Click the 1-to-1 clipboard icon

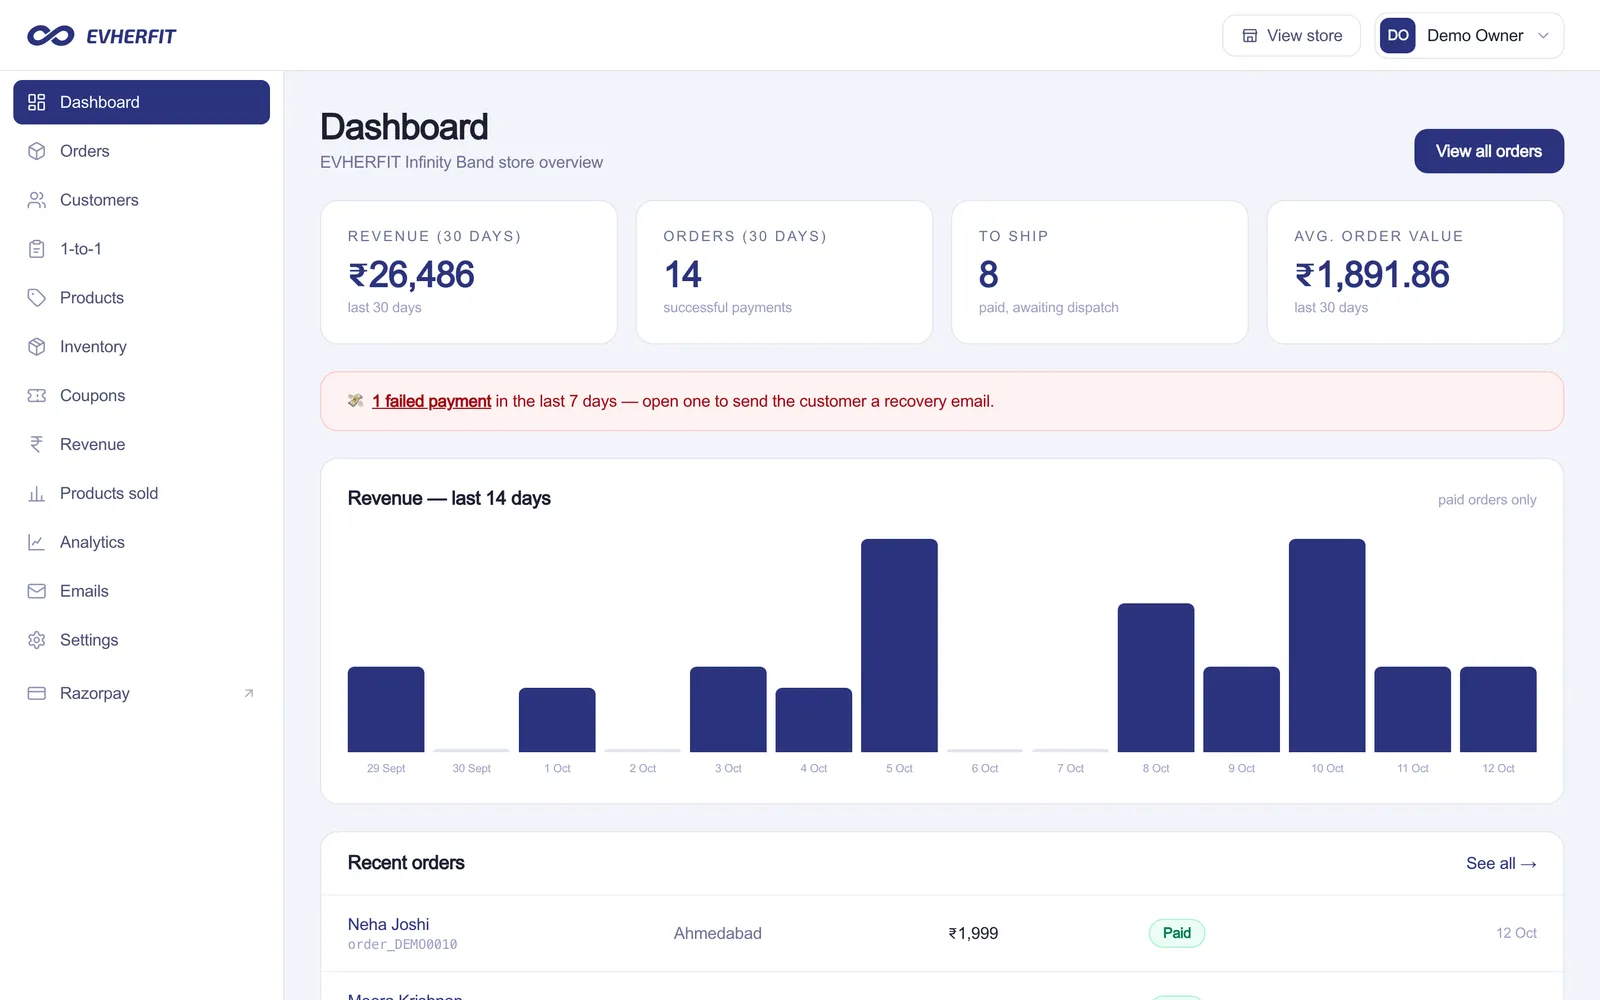(37, 249)
